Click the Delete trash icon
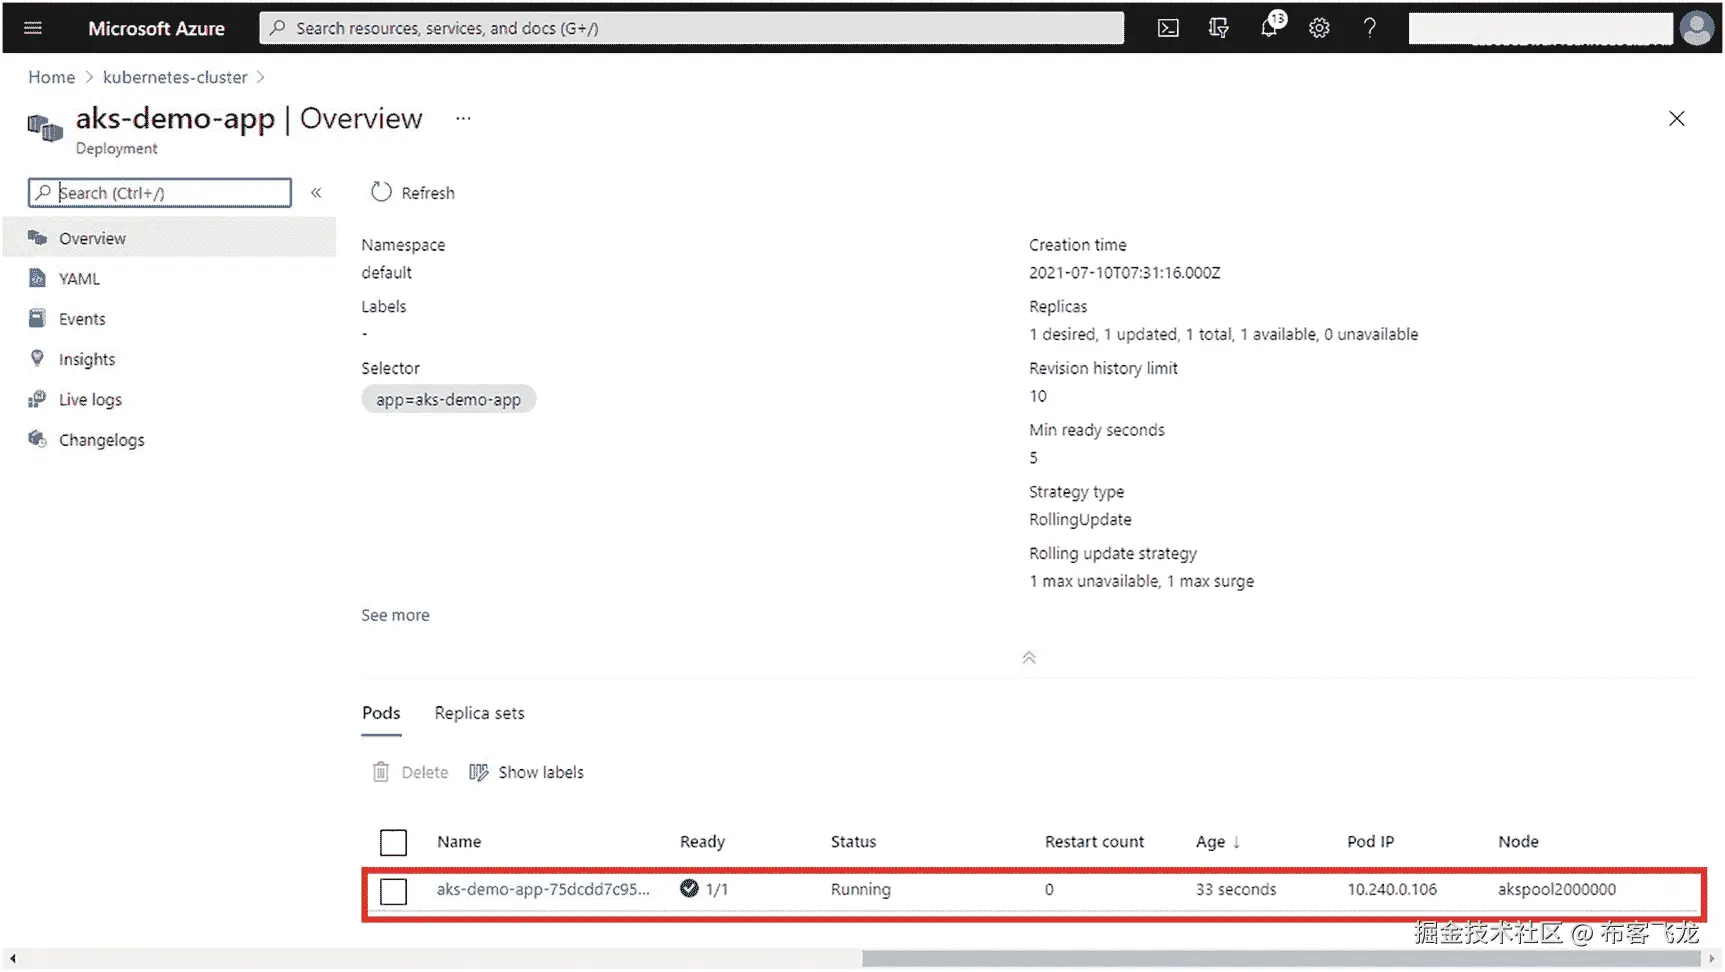This screenshot has width=1725, height=972. point(381,772)
